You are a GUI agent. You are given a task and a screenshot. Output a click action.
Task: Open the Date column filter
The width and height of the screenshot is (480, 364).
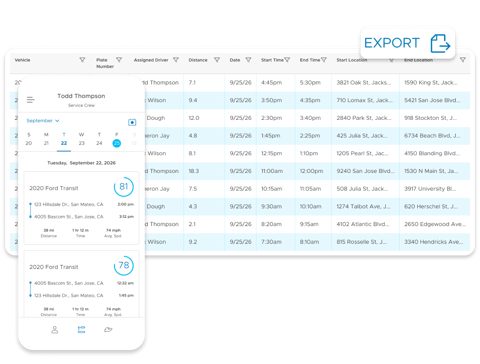(248, 60)
